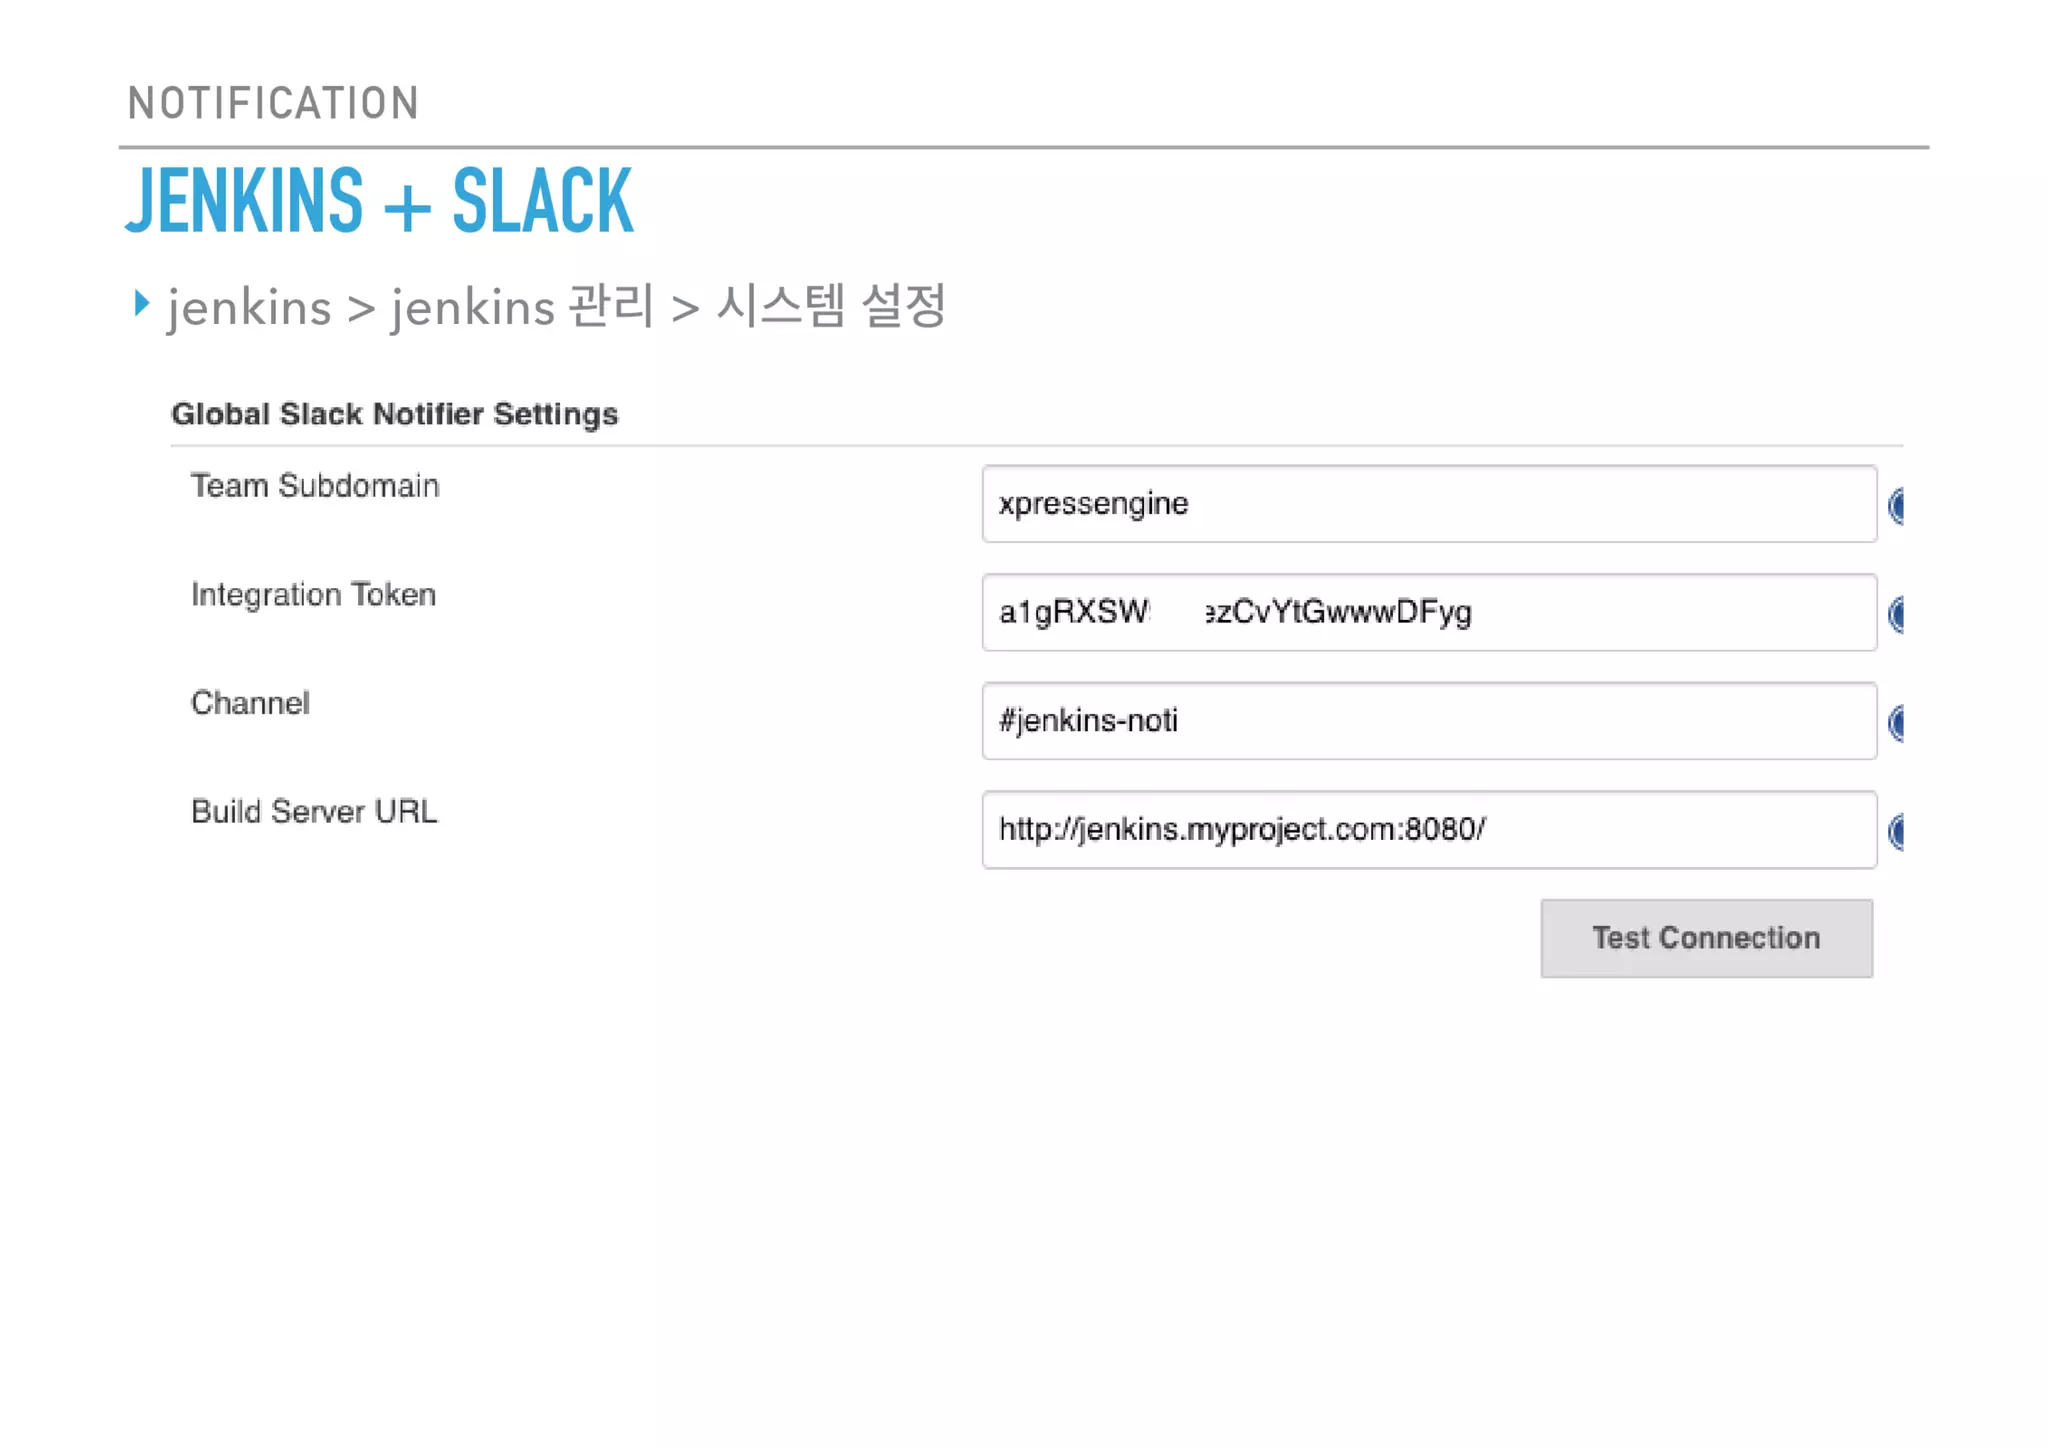
Task: Open help icon for Team Subdomain
Action: click(1896, 506)
